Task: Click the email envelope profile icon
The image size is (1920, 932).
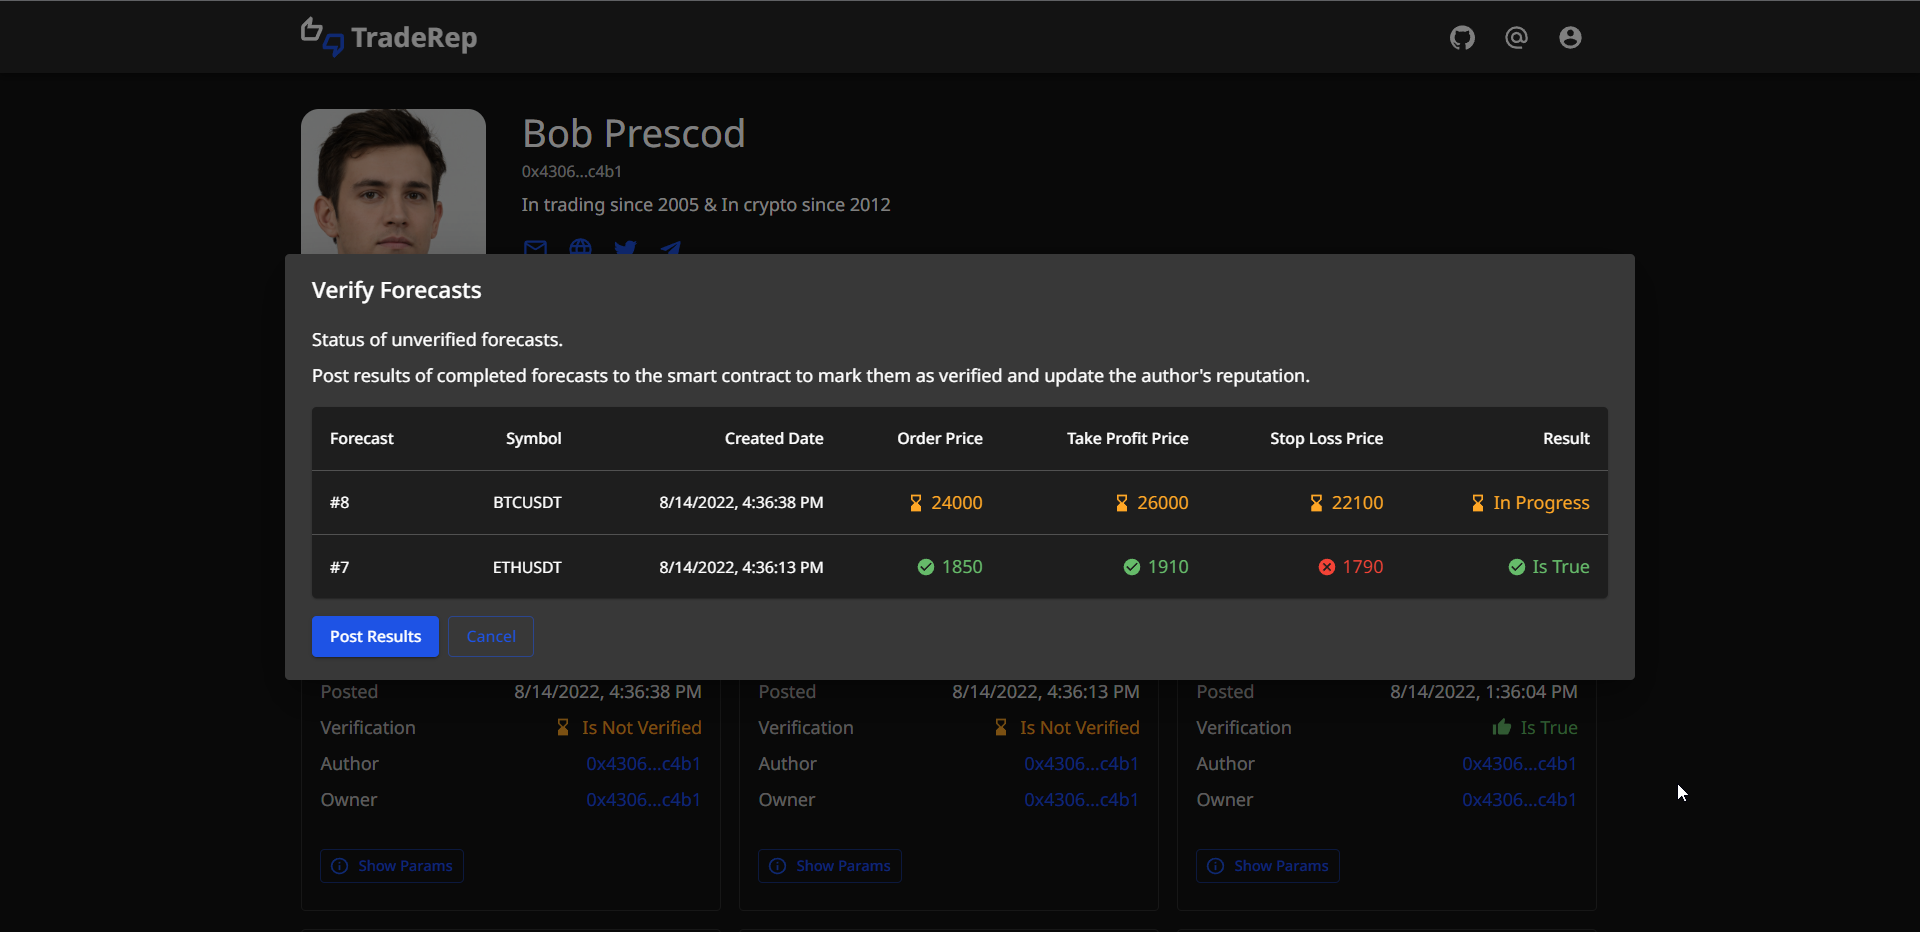Action: click(x=536, y=247)
